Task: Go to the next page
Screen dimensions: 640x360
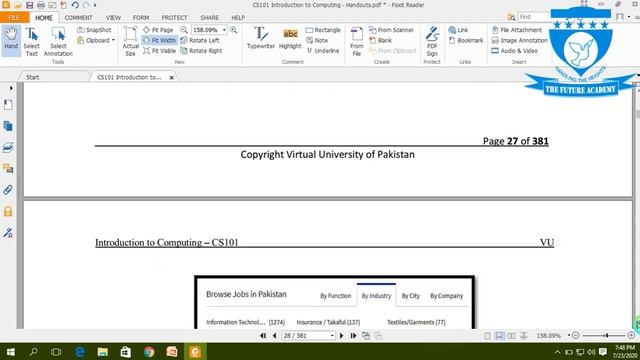Action: (x=342, y=336)
